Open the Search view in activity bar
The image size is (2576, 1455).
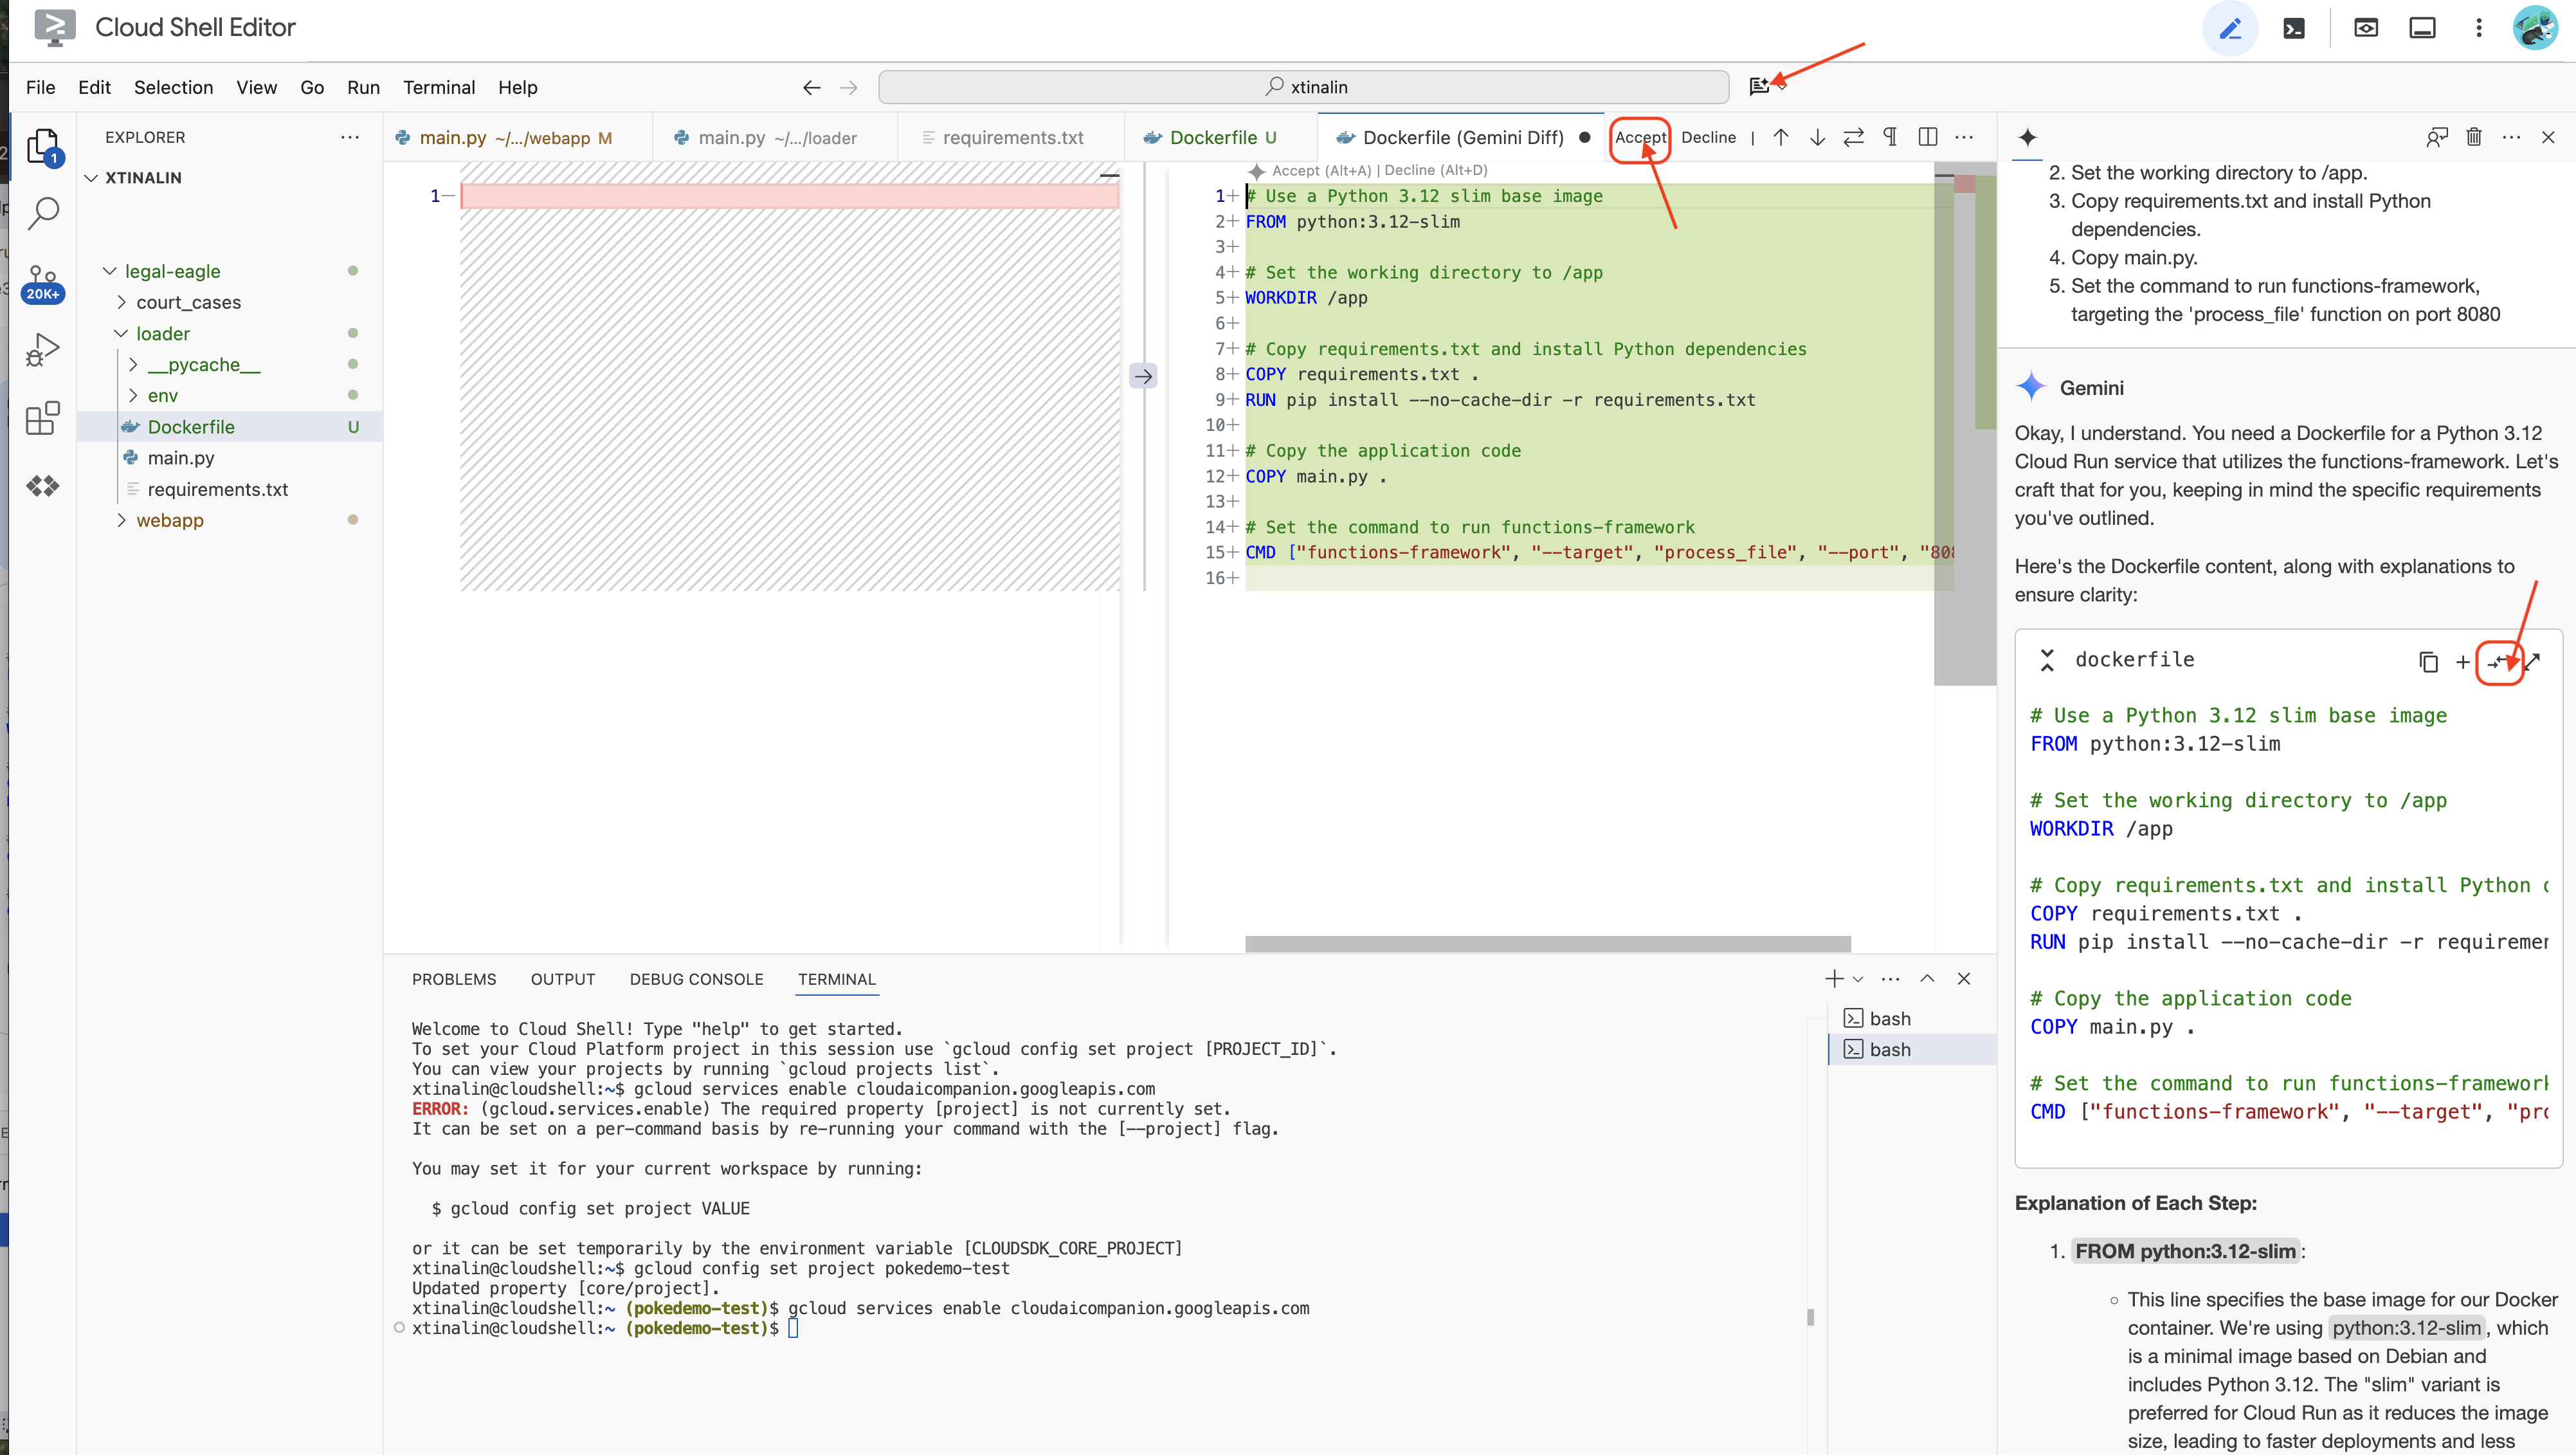(43, 212)
